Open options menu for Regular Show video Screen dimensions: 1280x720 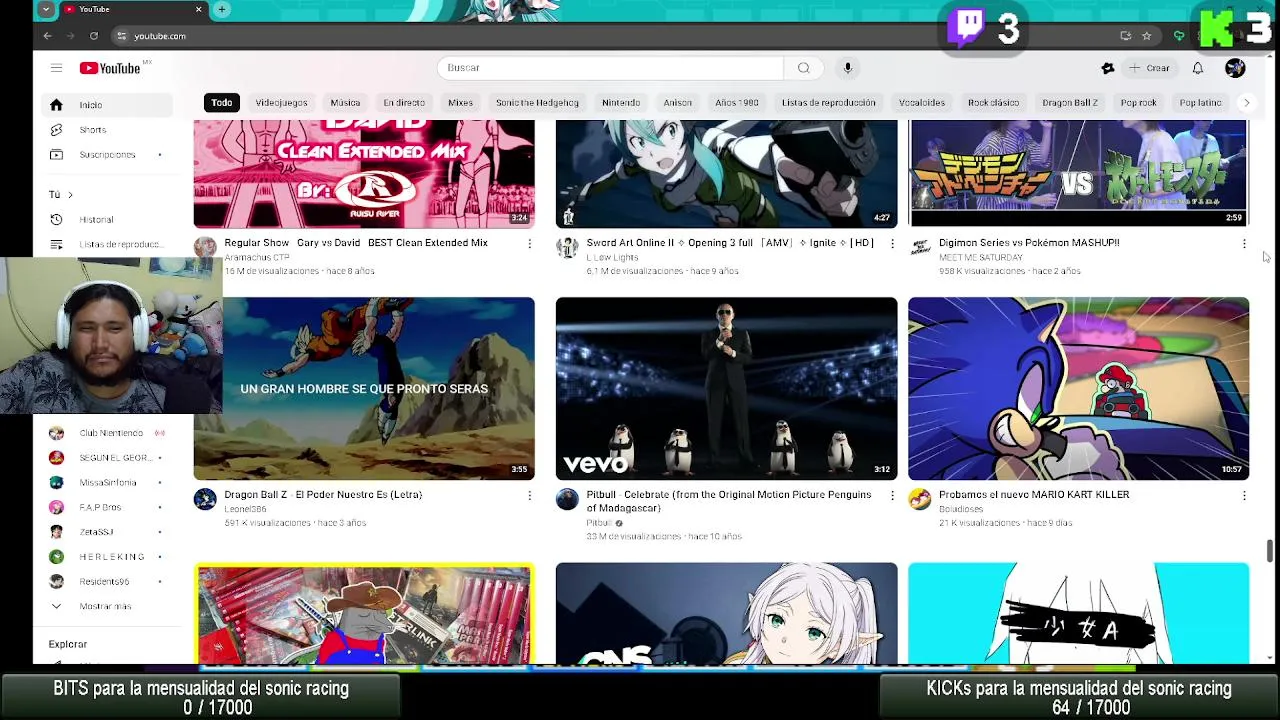pyautogui.click(x=530, y=243)
